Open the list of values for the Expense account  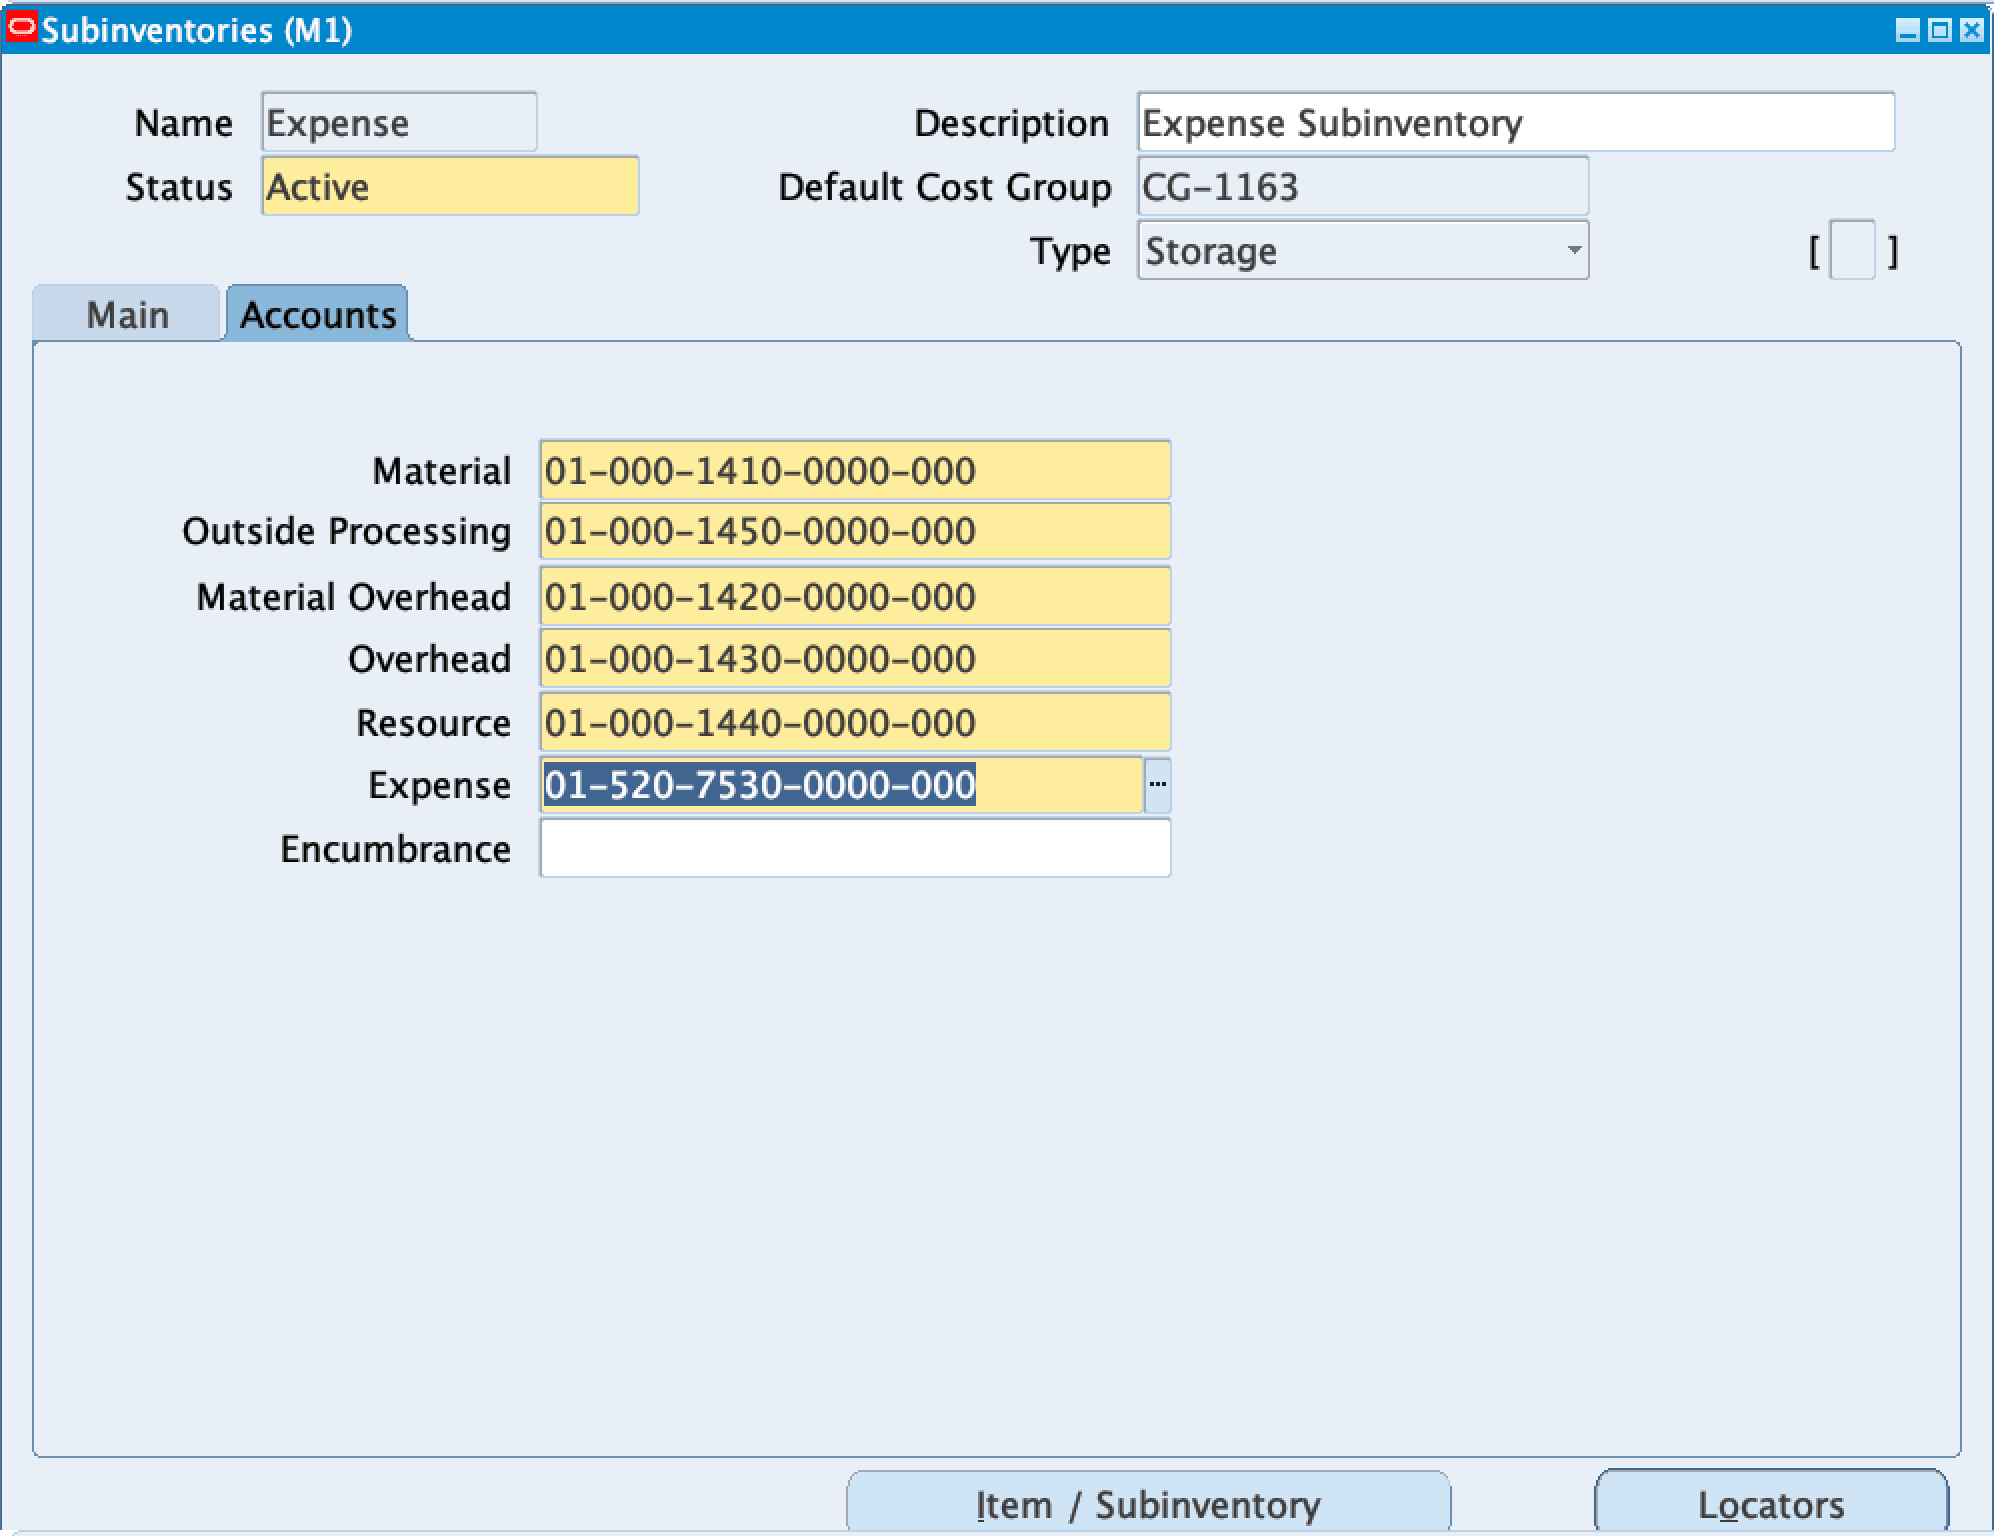tap(1158, 786)
